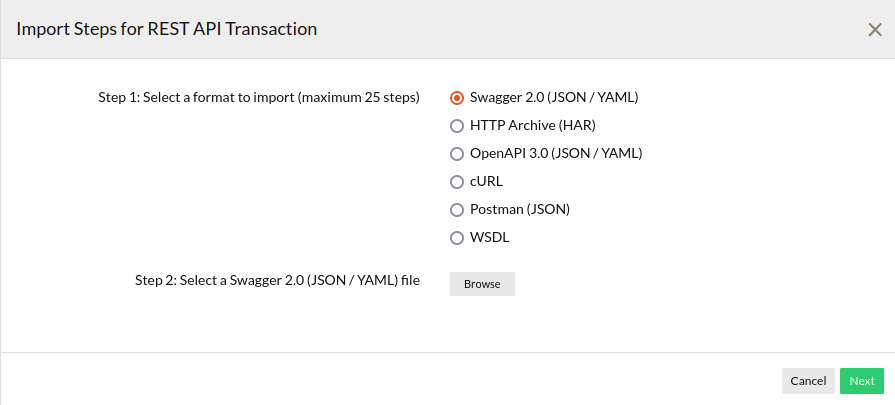Viewport: 895px width, 405px height.
Task: Select the WSDL radio button
Action: (x=457, y=238)
